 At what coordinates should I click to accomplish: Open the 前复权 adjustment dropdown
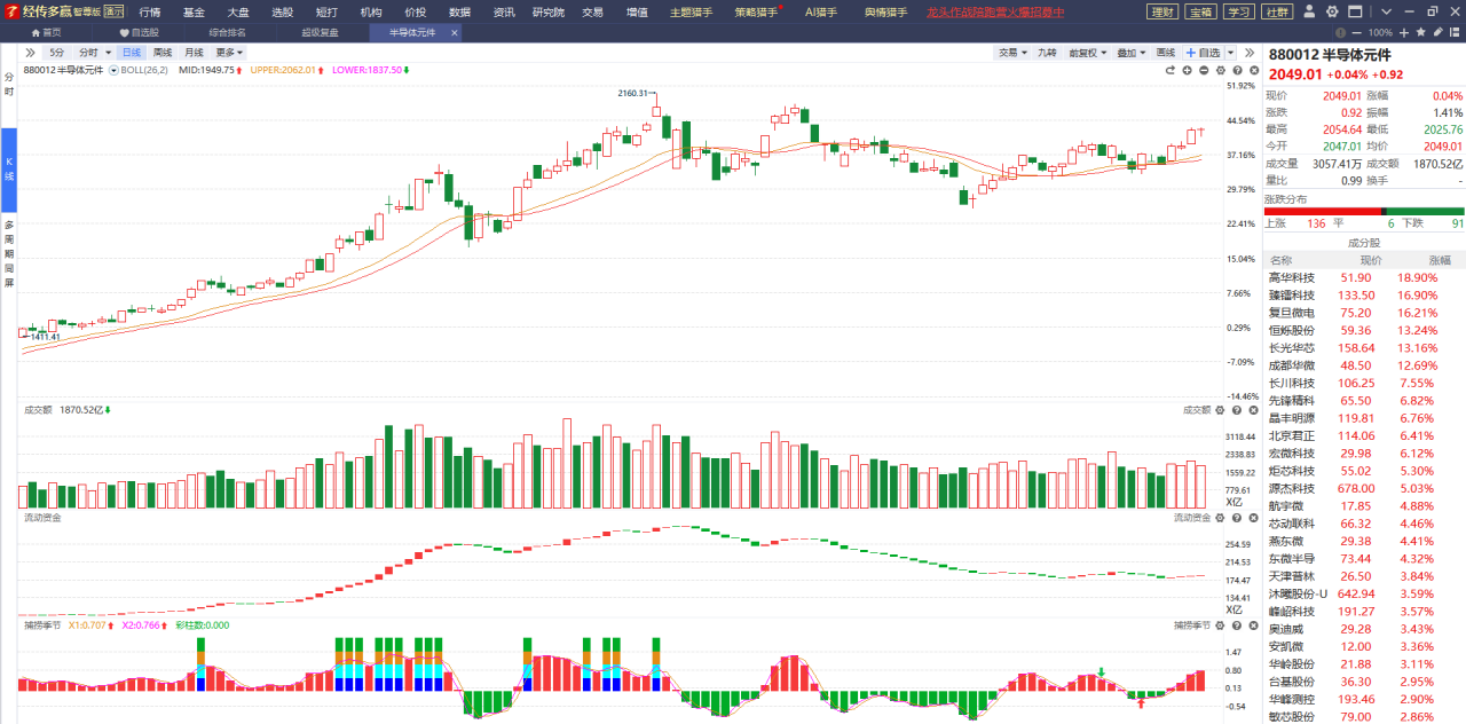tap(1087, 52)
